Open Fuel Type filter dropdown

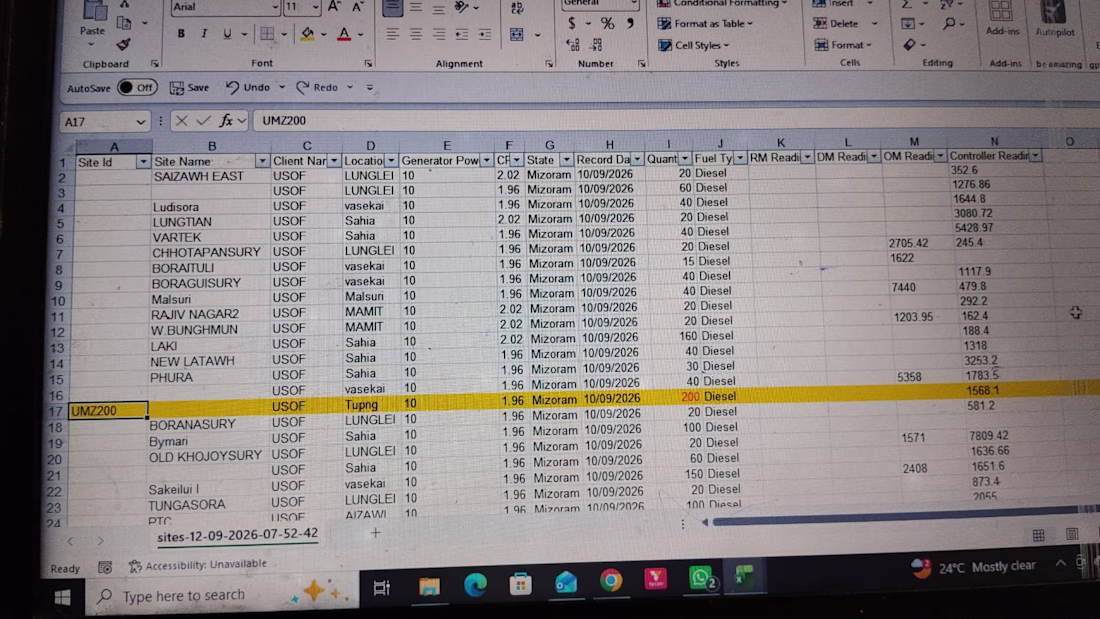740,159
